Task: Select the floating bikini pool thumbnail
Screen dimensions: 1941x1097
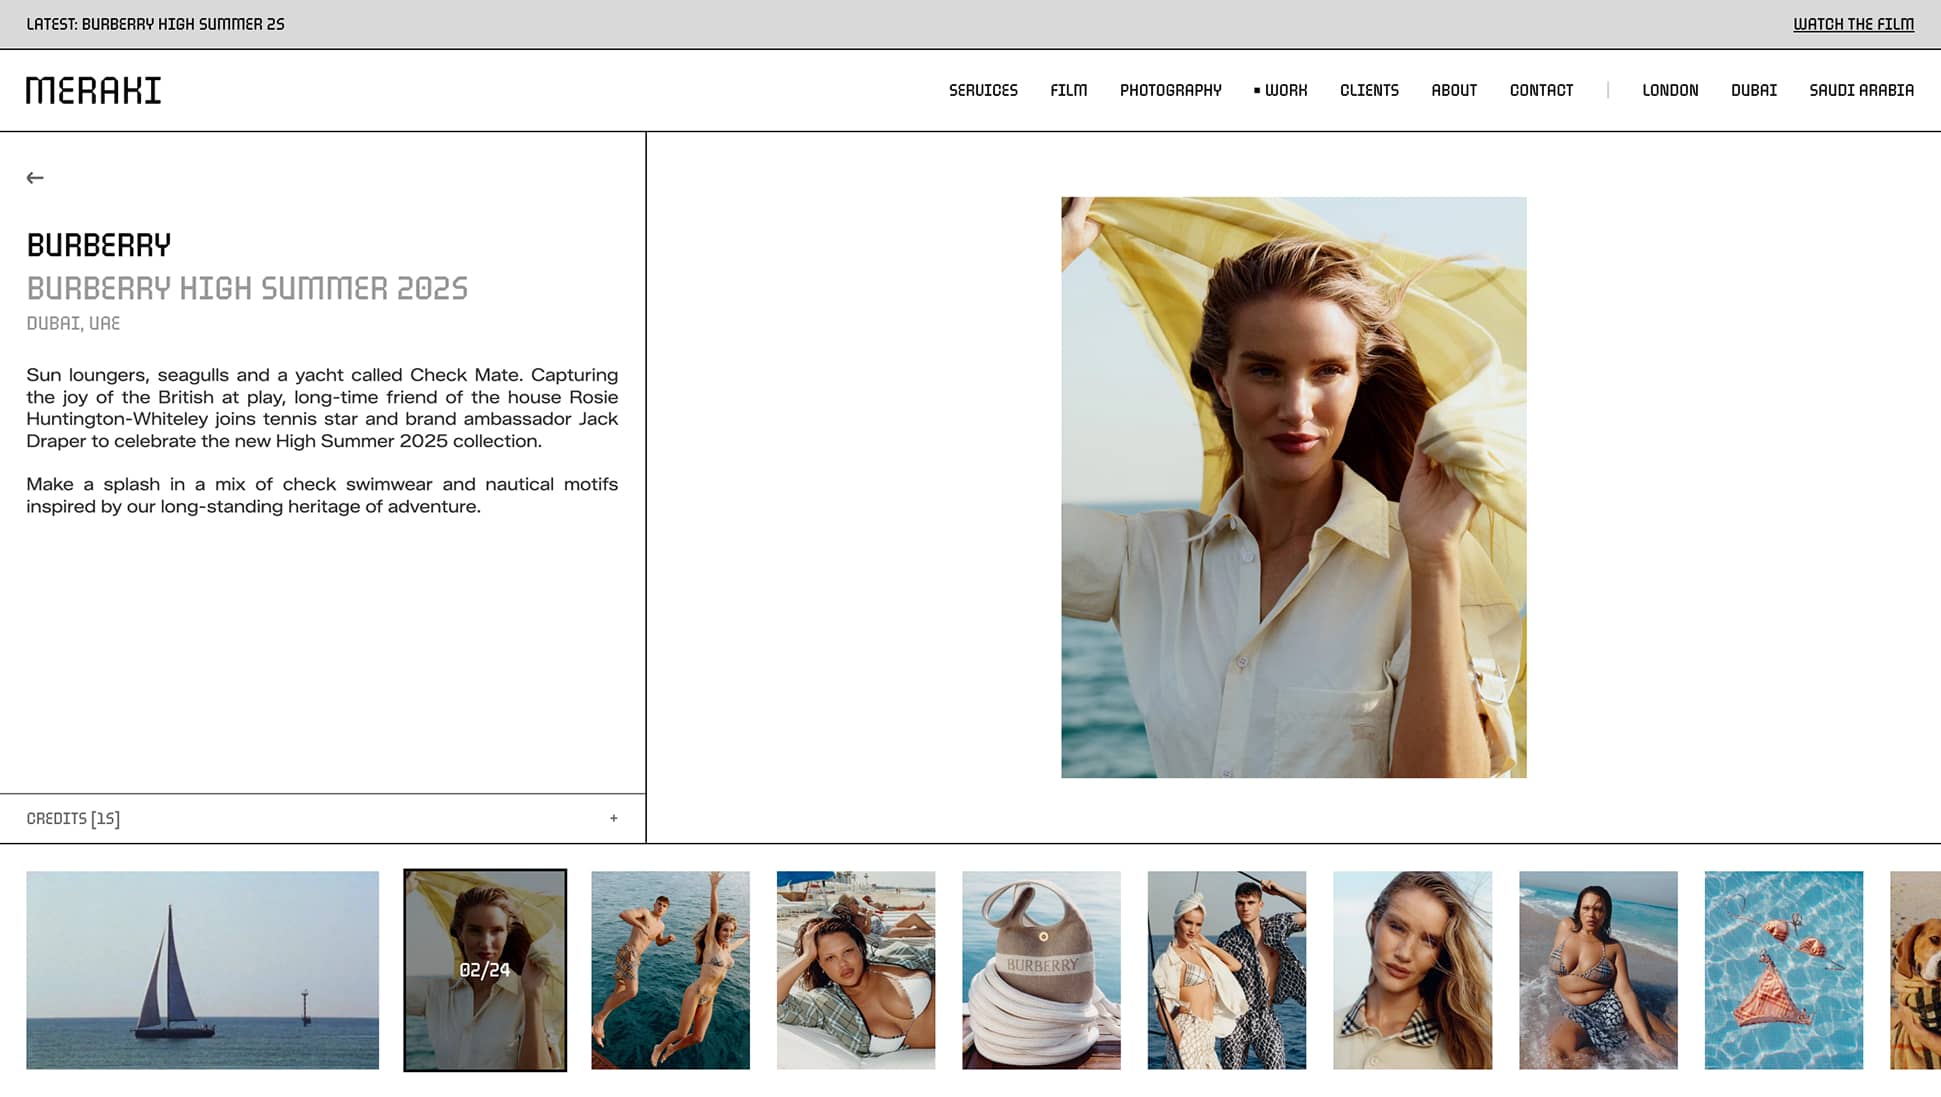Action: [x=1783, y=969]
